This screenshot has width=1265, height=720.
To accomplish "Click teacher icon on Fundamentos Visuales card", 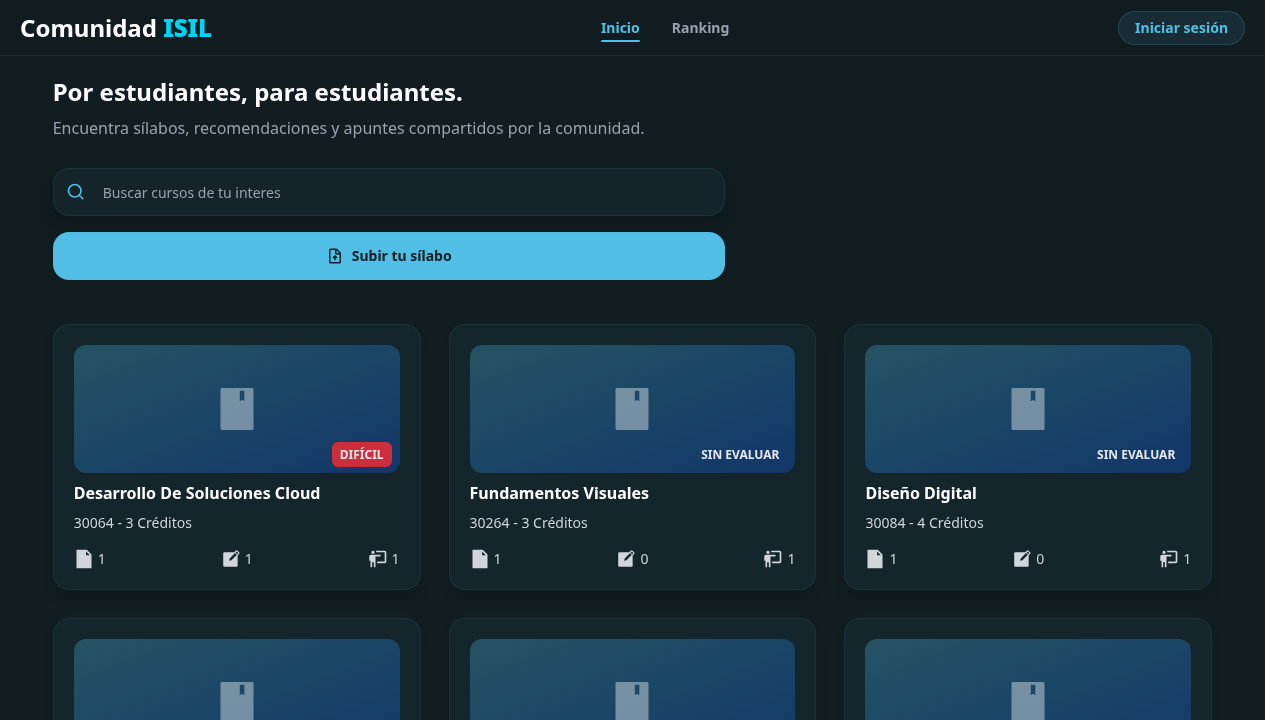I will [x=773, y=559].
